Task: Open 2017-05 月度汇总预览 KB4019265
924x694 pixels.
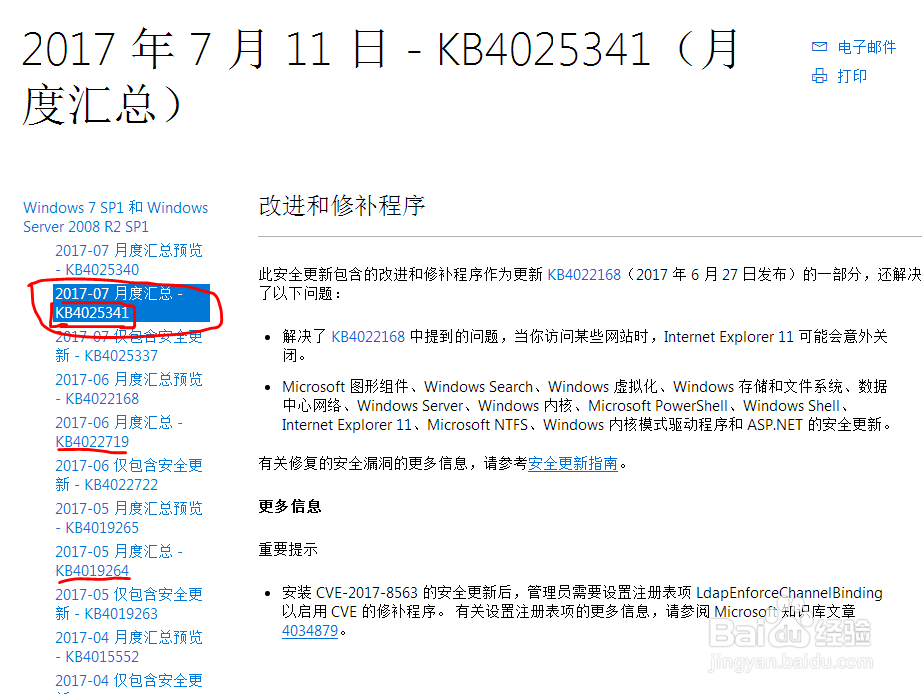Action: tap(129, 518)
